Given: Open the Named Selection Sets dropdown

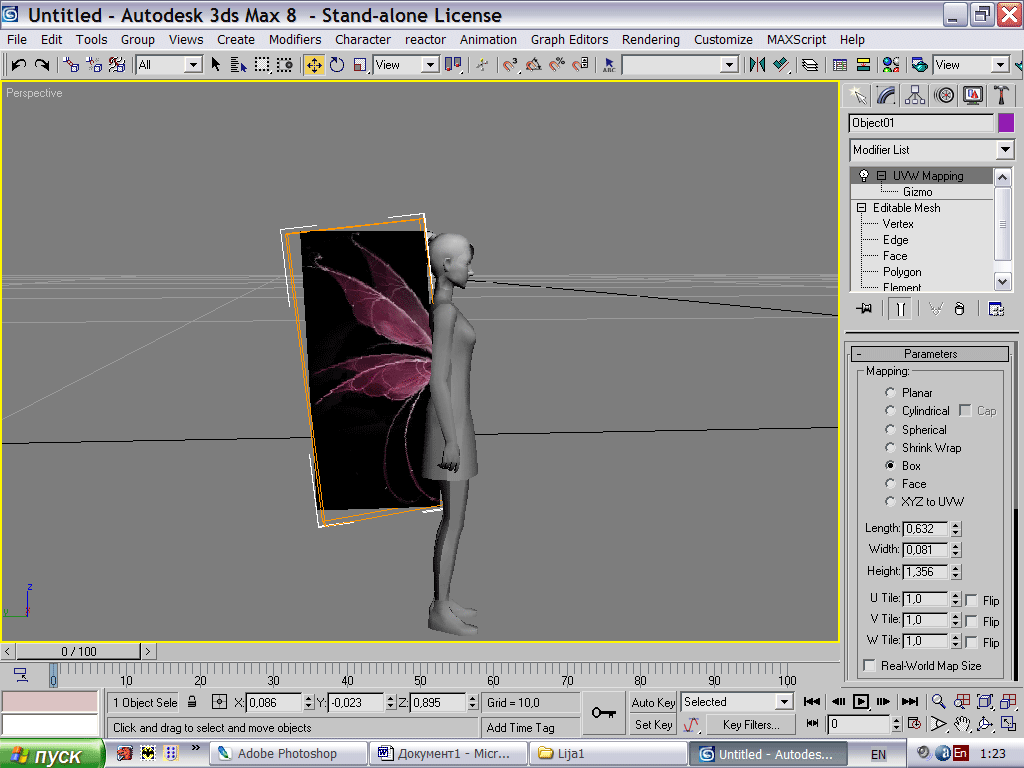Looking at the screenshot, I should (729, 65).
